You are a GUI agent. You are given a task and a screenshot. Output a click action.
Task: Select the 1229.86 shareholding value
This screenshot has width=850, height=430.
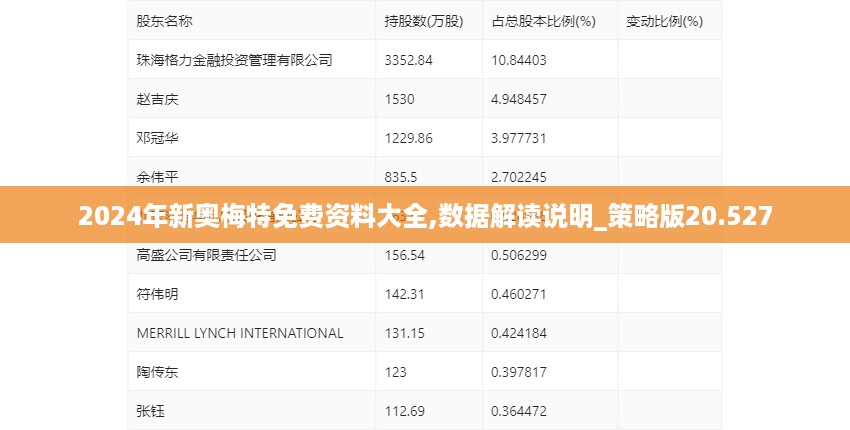tap(409, 138)
